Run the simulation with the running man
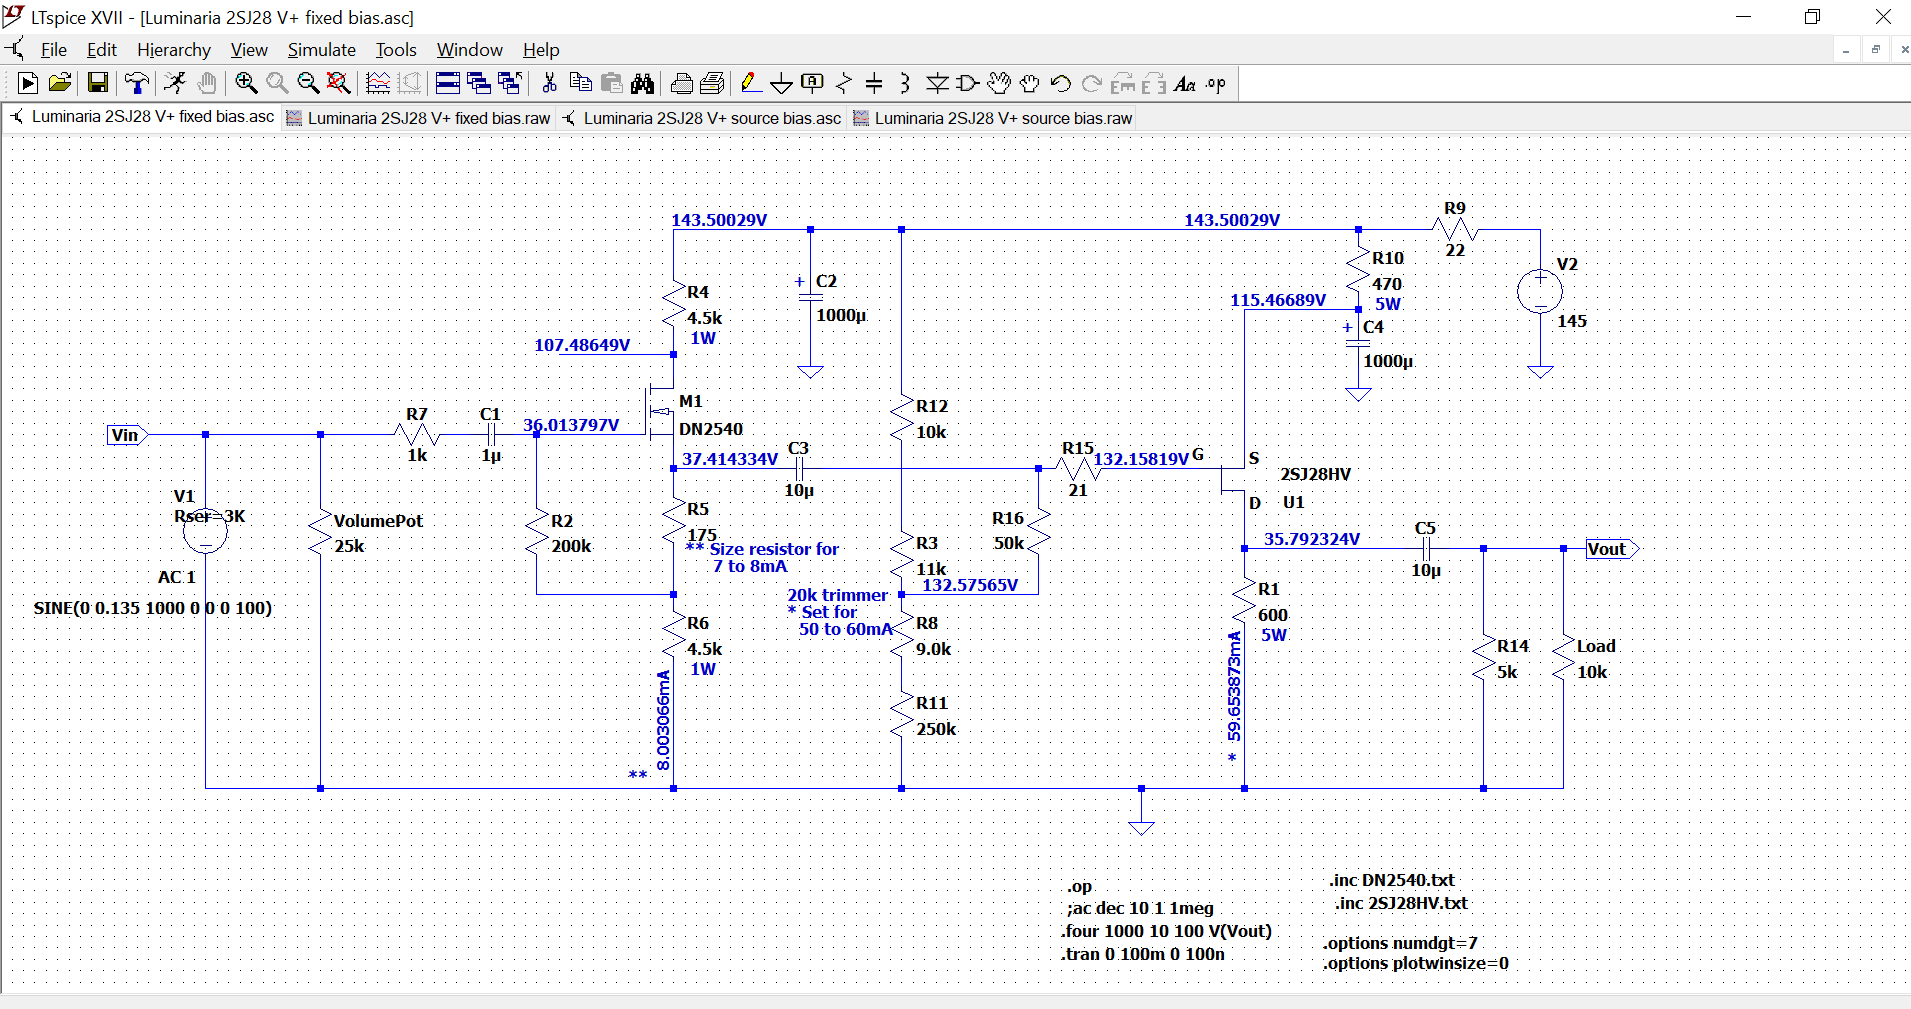Image resolution: width=1911 pixels, height=1009 pixels. pyautogui.click(x=175, y=84)
